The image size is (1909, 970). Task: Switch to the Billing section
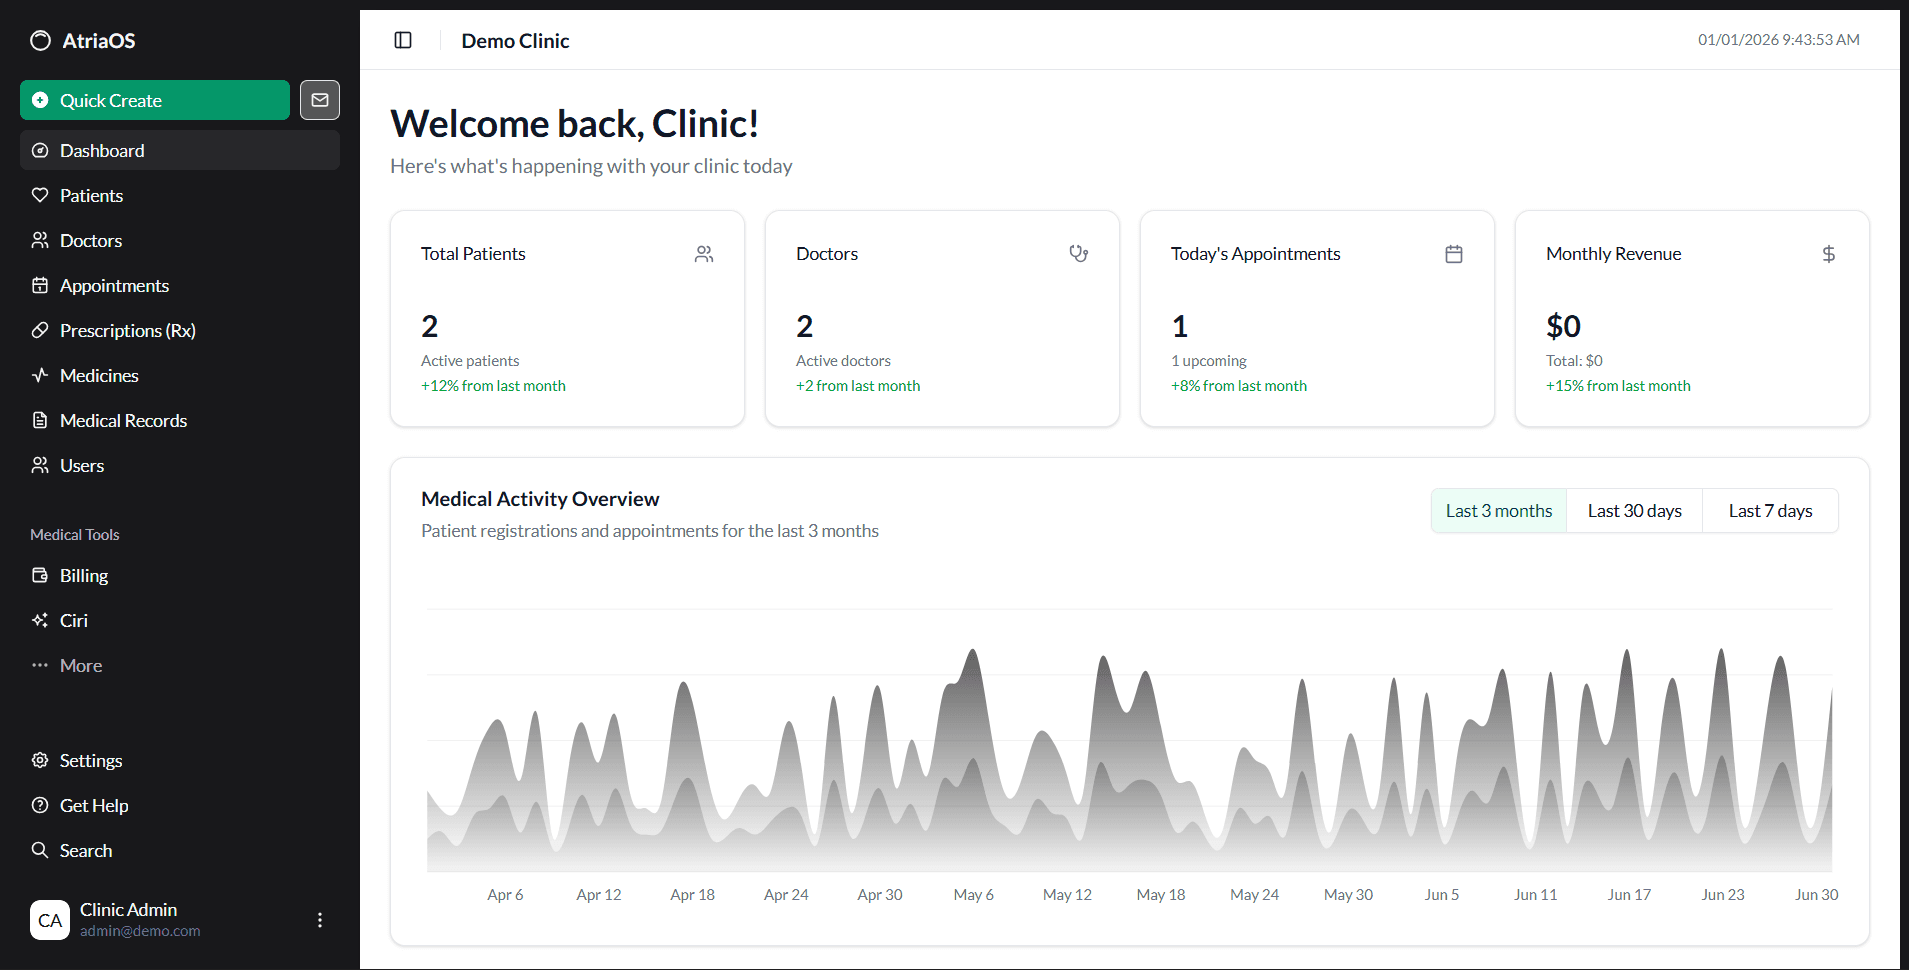coord(83,575)
